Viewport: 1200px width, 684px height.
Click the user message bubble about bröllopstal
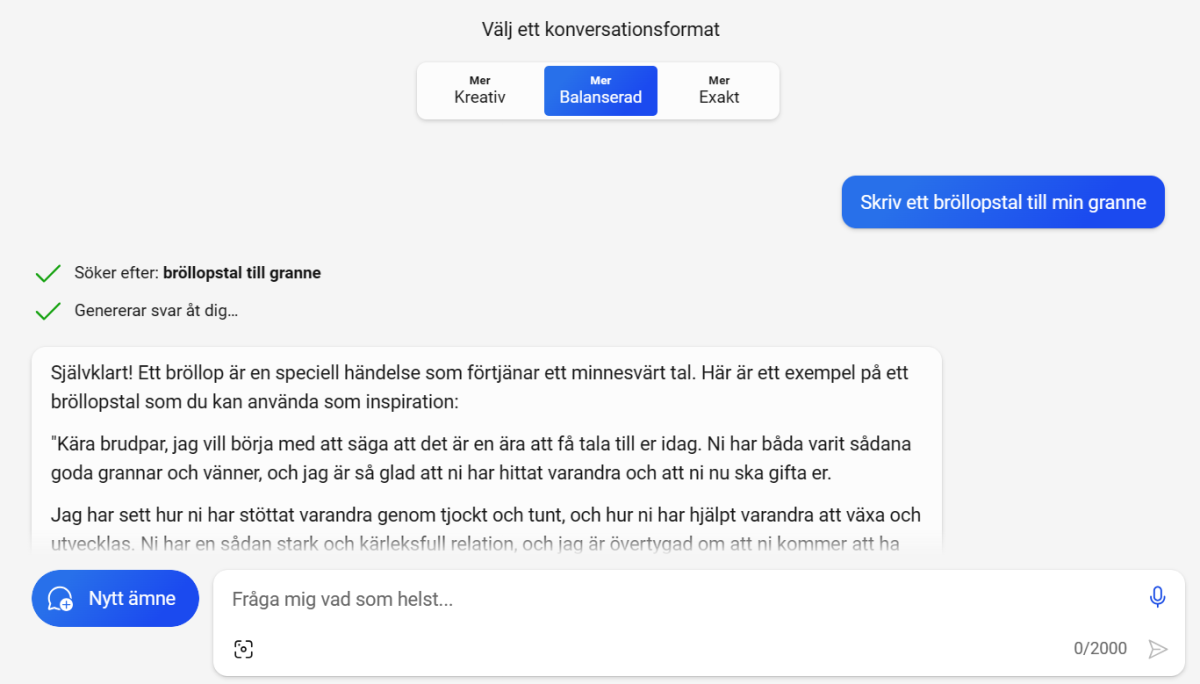(x=1002, y=202)
